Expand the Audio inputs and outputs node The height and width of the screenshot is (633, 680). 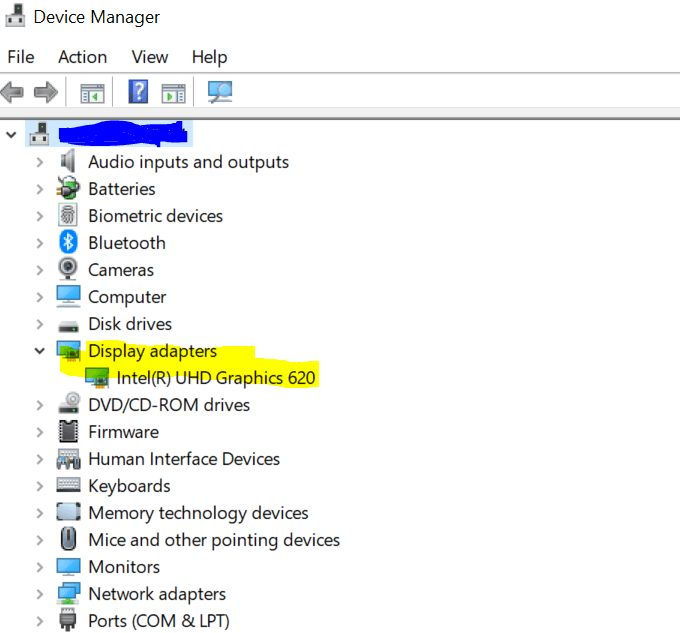[x=39, y=162]
